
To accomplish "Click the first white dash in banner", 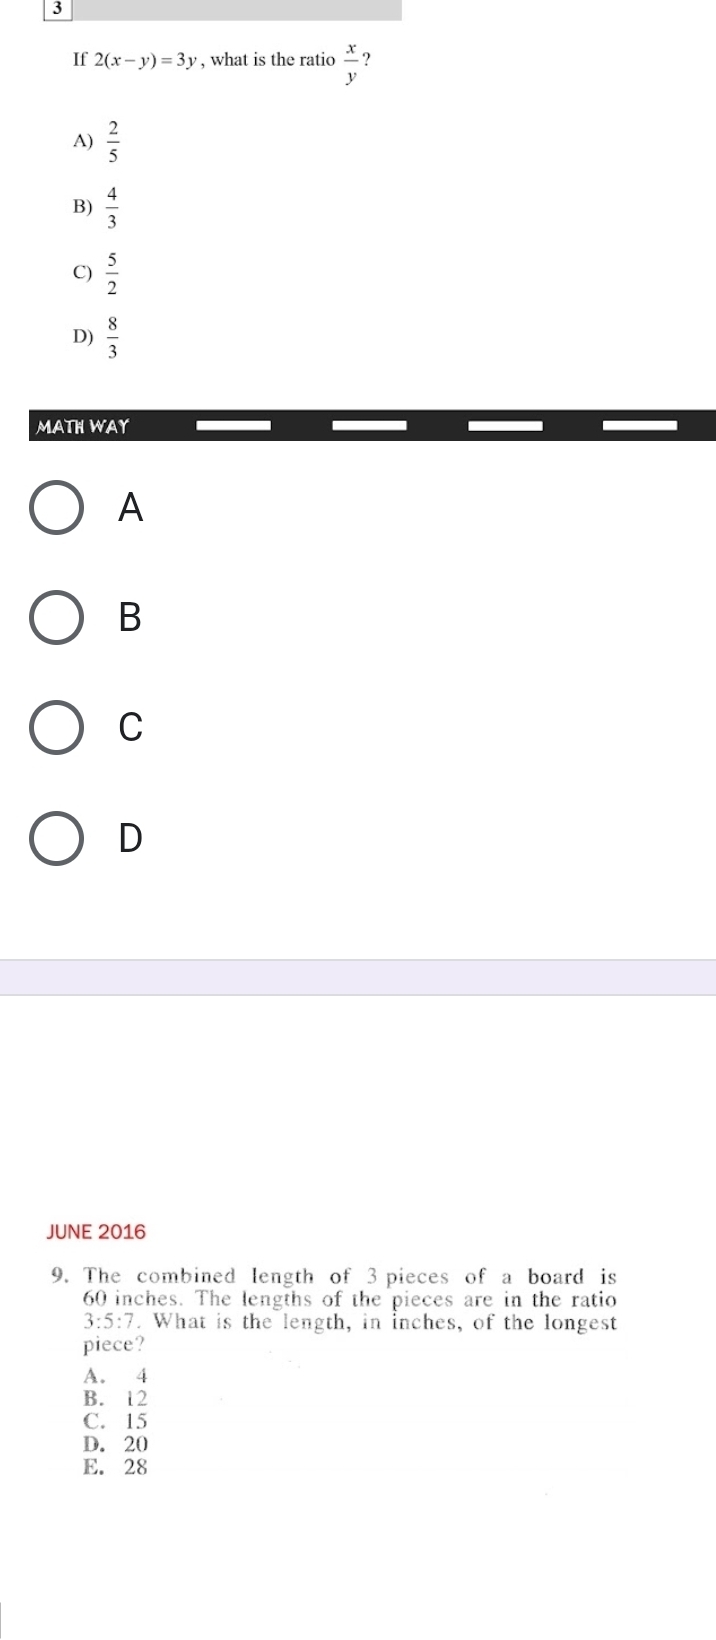I will (233, 425).
